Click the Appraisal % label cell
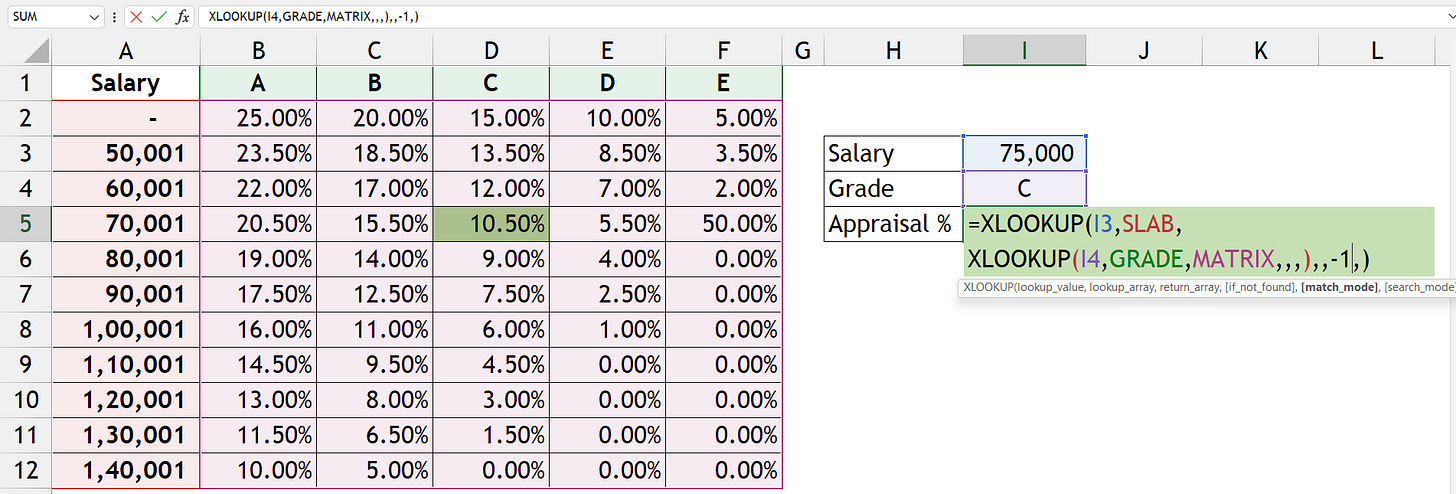1456x494 pixels. click(893, 224)
